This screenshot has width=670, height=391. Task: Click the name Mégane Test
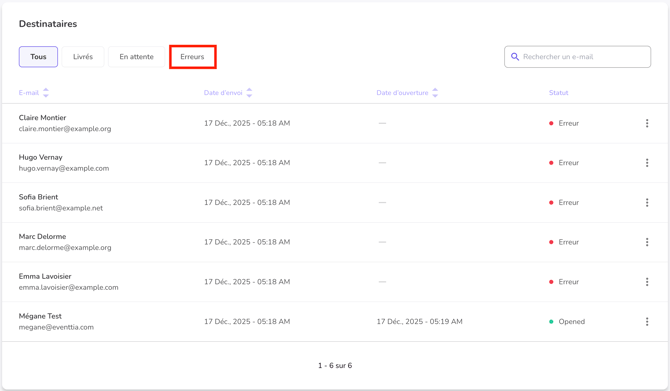pyautogui.click(x=40, y=316)
